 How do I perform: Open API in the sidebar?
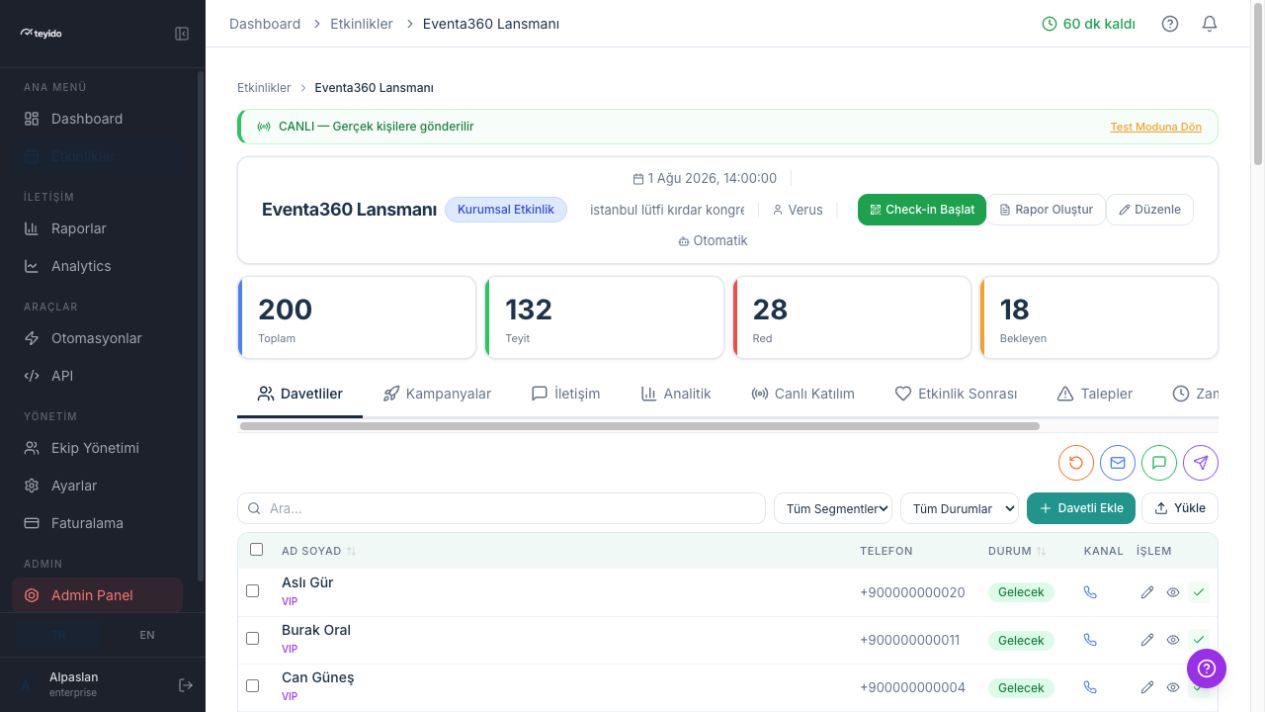click(x=98, y=376)
